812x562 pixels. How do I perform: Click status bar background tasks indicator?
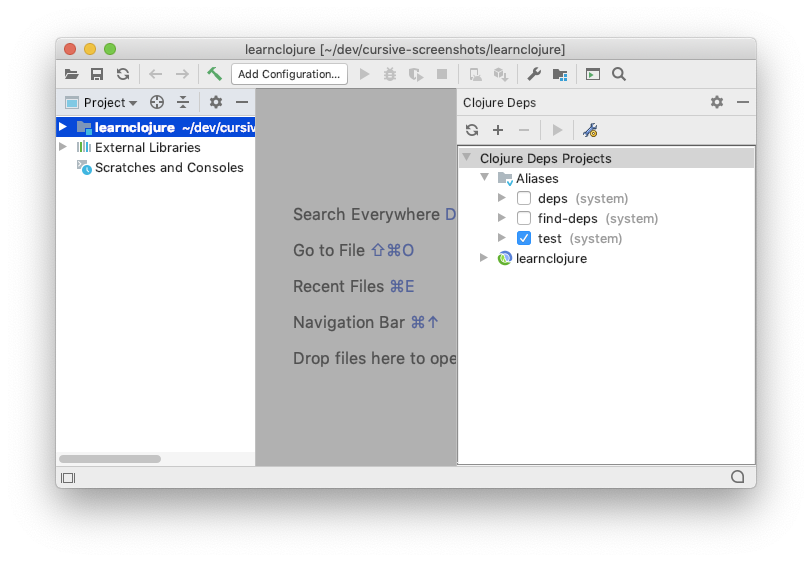coord(737,477)
